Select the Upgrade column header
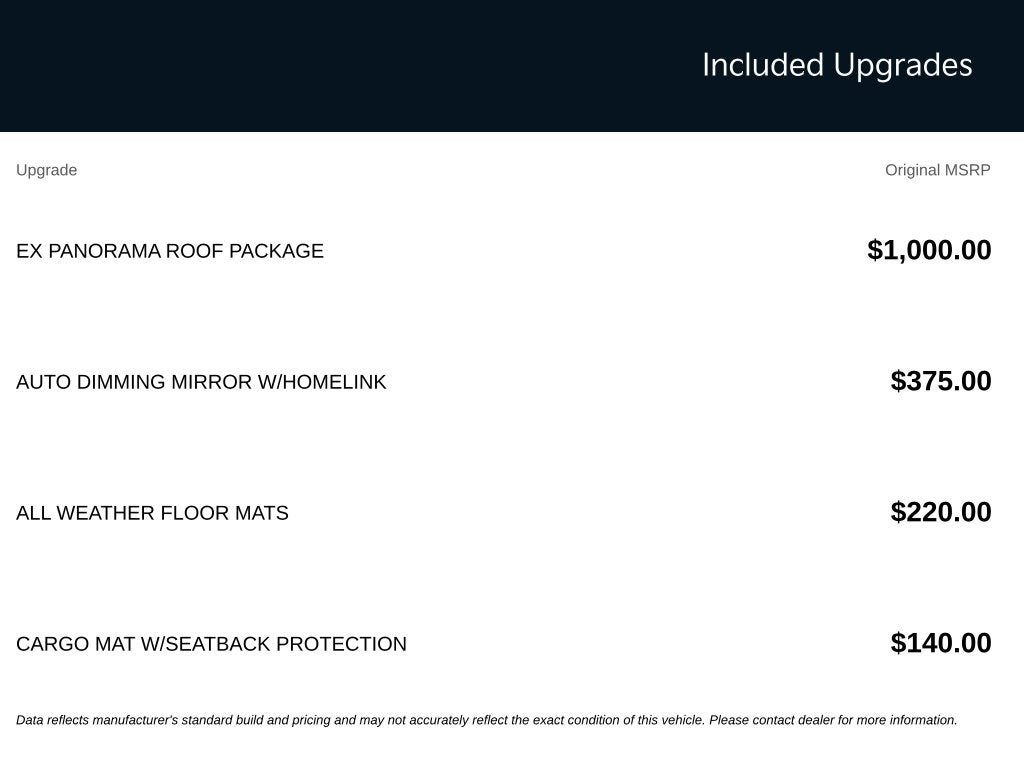The image size is (1024, 768). (46, 170)
